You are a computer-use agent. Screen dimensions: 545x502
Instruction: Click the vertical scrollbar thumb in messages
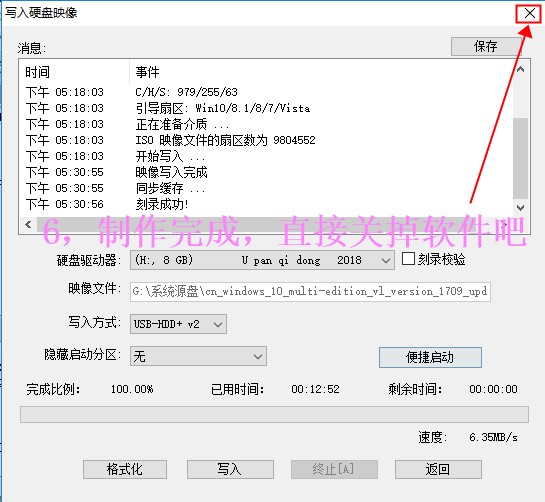point(520,158)
